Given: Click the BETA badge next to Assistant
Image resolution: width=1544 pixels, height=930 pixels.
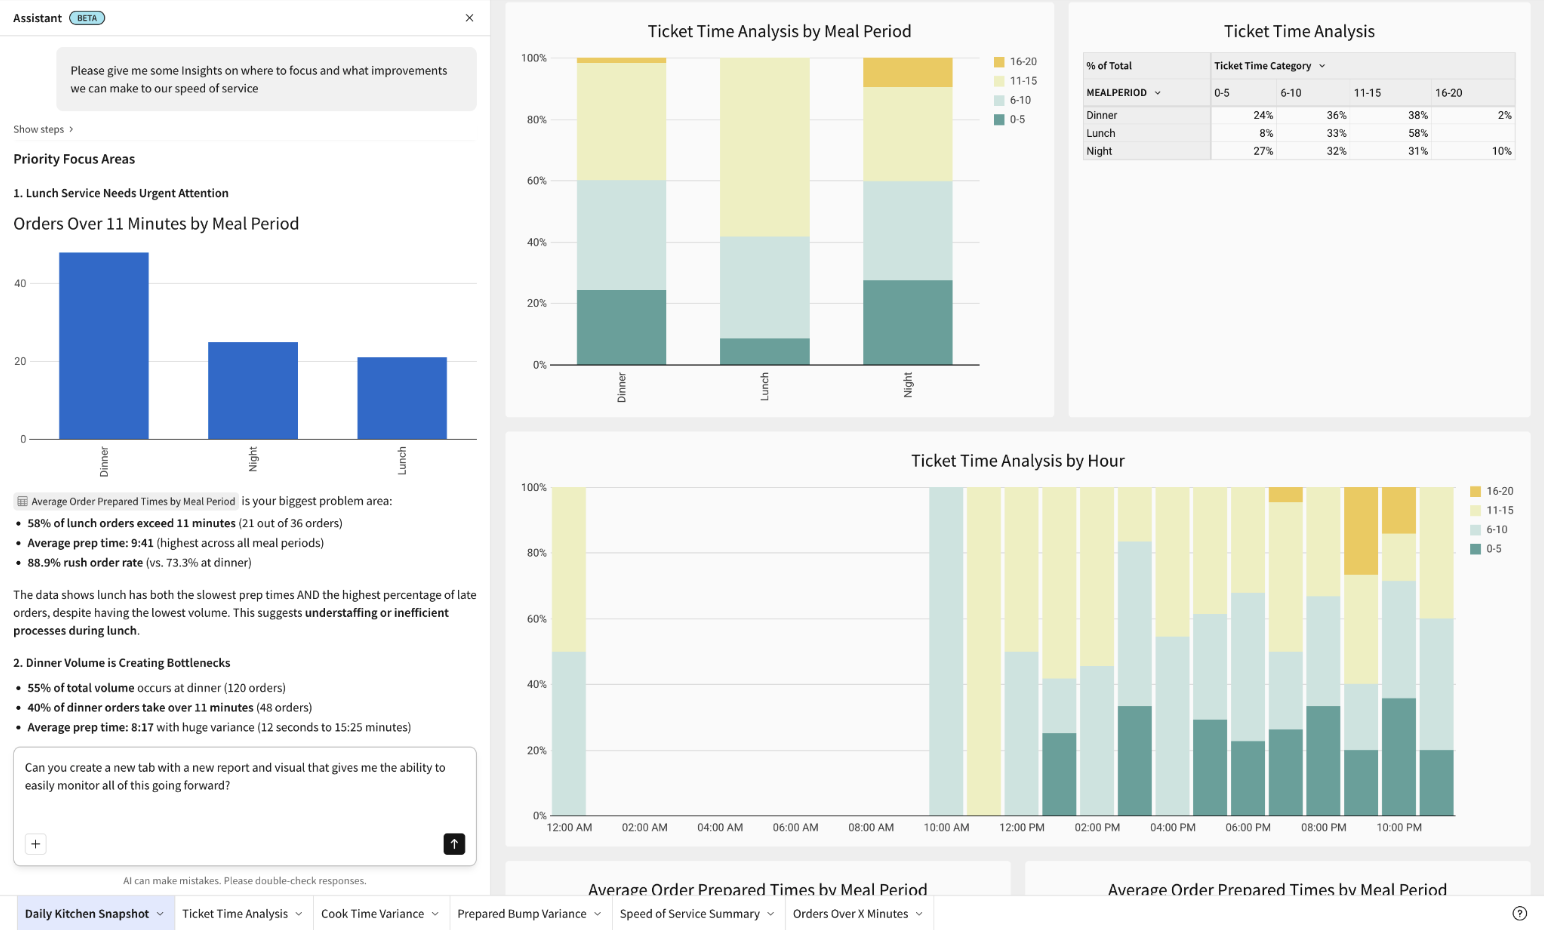Looking at the screenshot, I should [x=87, y=18].
